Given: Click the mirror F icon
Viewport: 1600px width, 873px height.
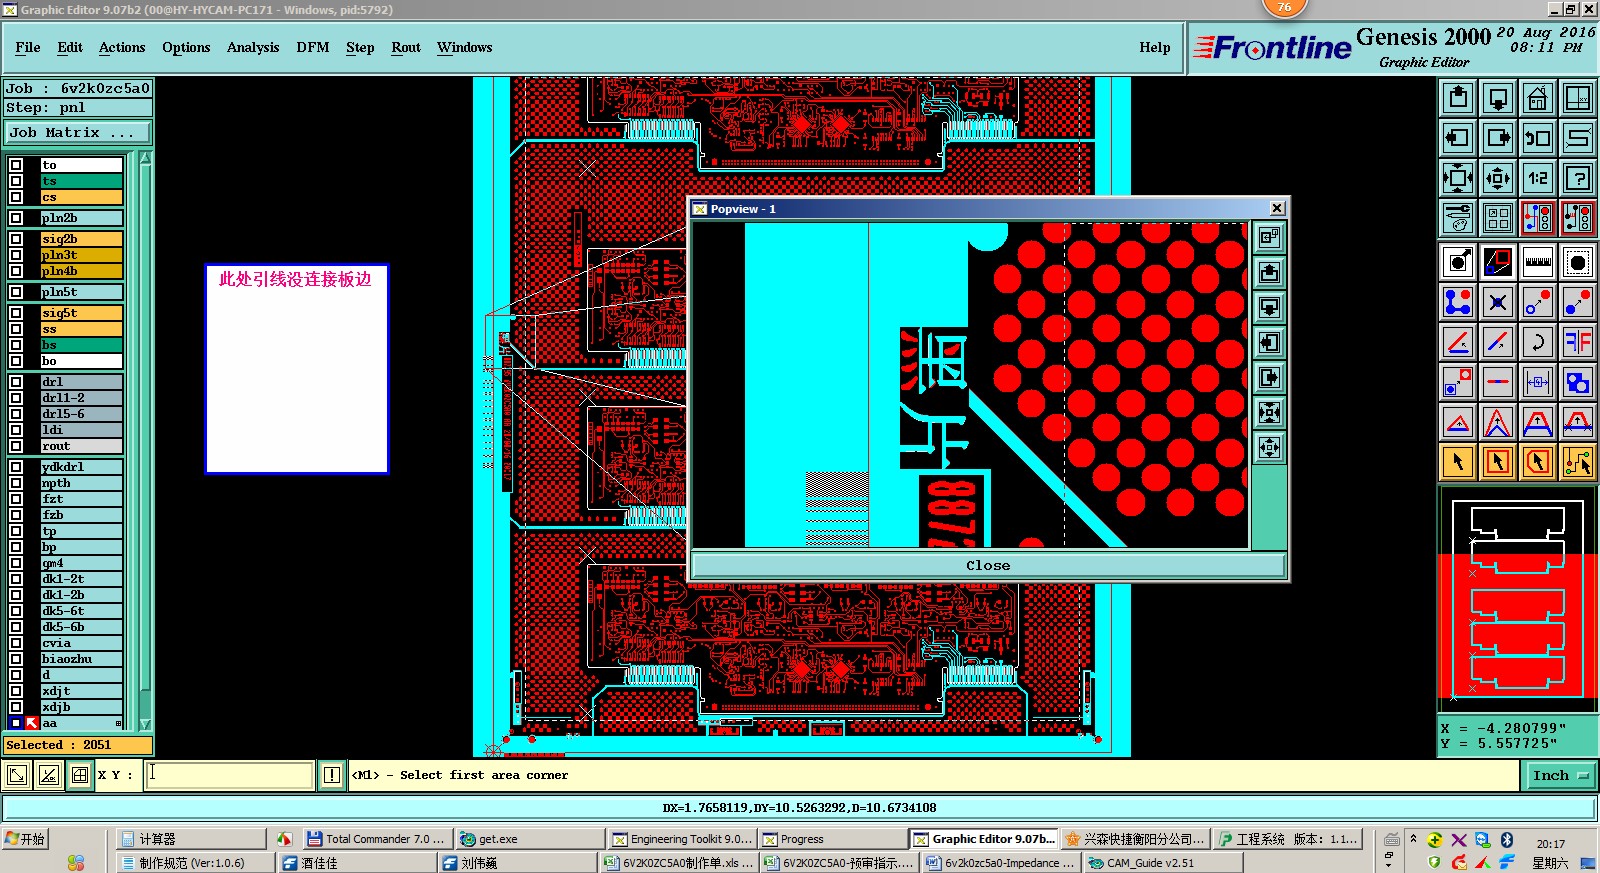Looking at the screenshot, I should (x=1578, y=342).
